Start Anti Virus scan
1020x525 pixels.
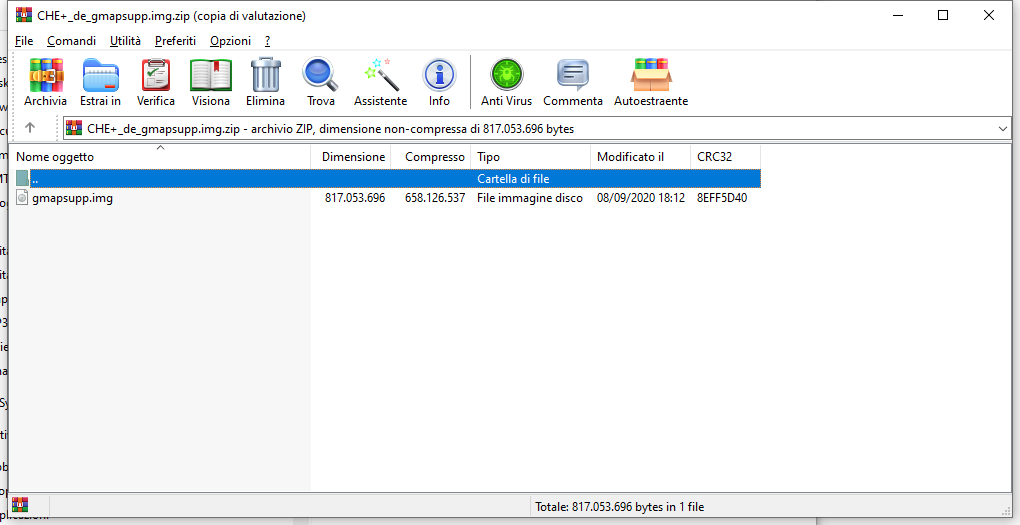point(506,82)
